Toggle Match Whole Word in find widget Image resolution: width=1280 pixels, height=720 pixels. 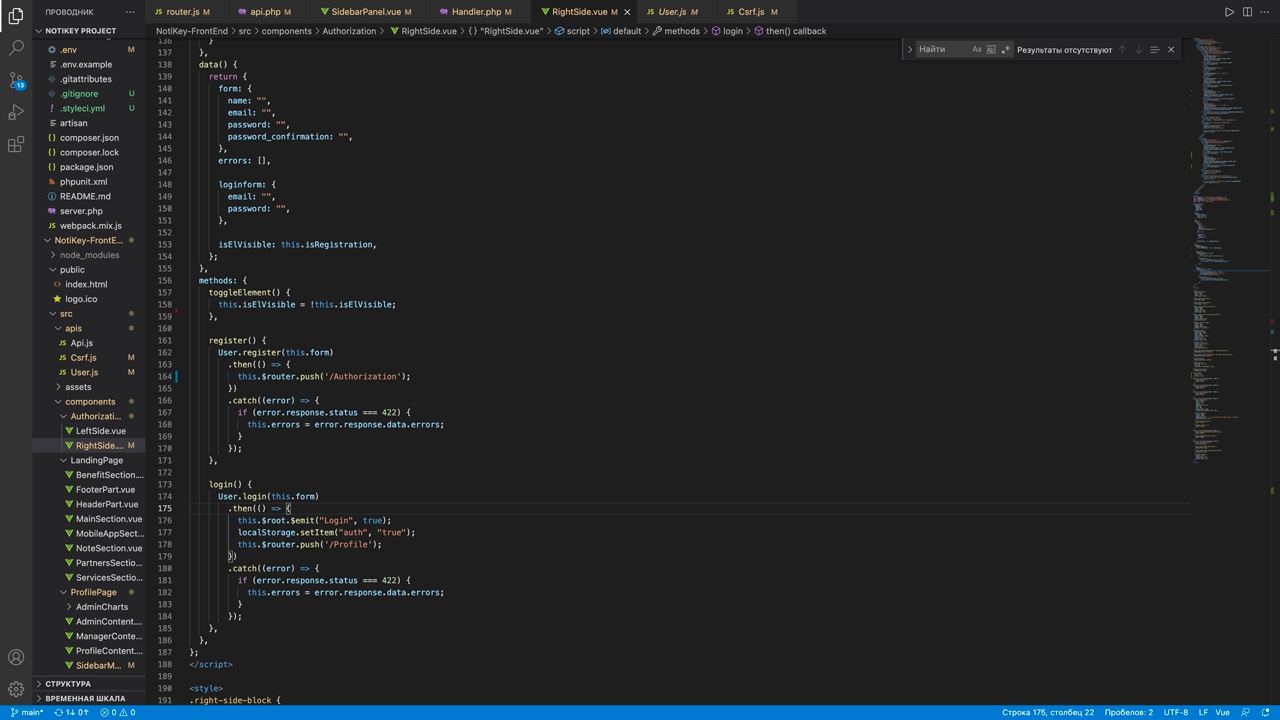(991, 50)
